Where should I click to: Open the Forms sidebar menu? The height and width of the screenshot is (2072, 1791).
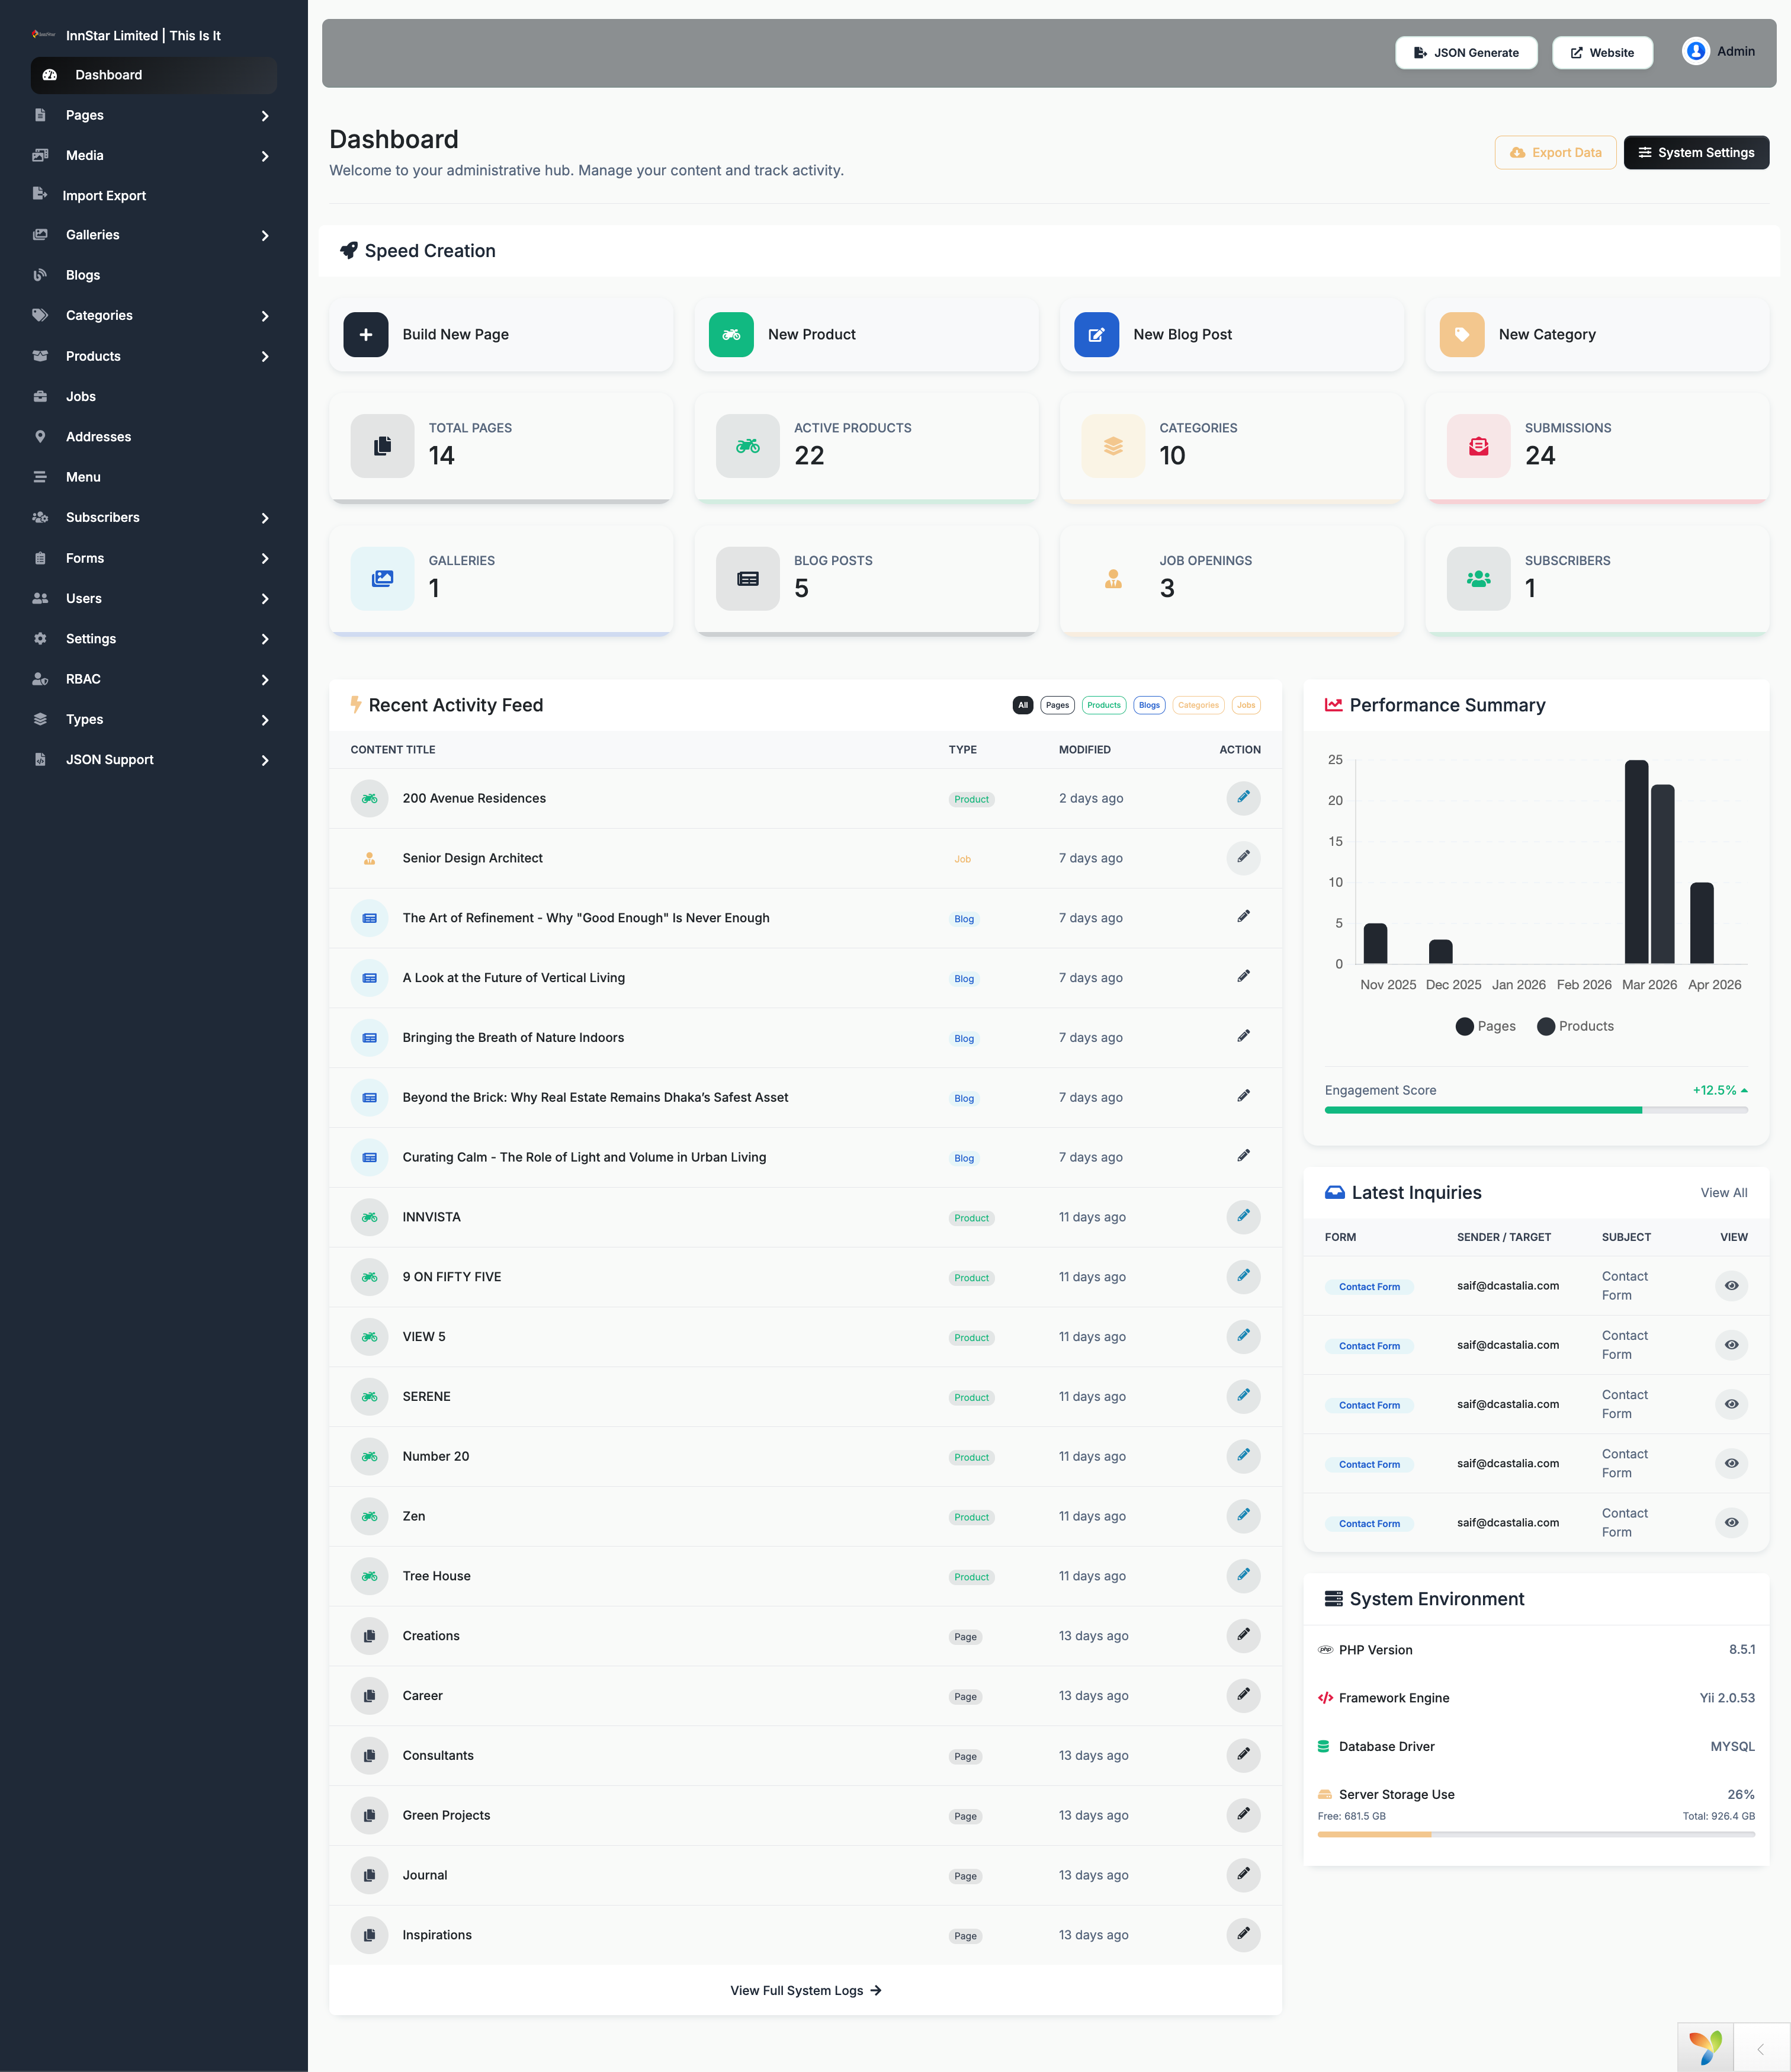coord(154,558)
